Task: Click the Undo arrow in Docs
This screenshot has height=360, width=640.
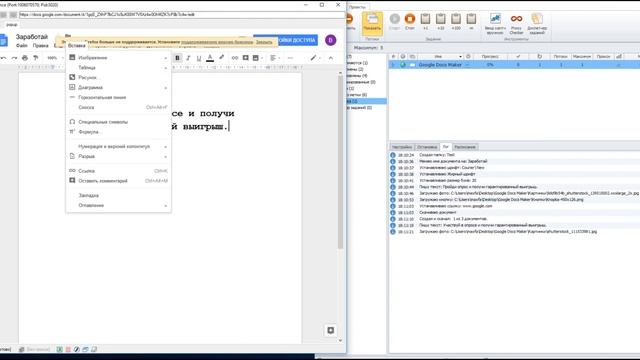Action: tap(4, 58)
